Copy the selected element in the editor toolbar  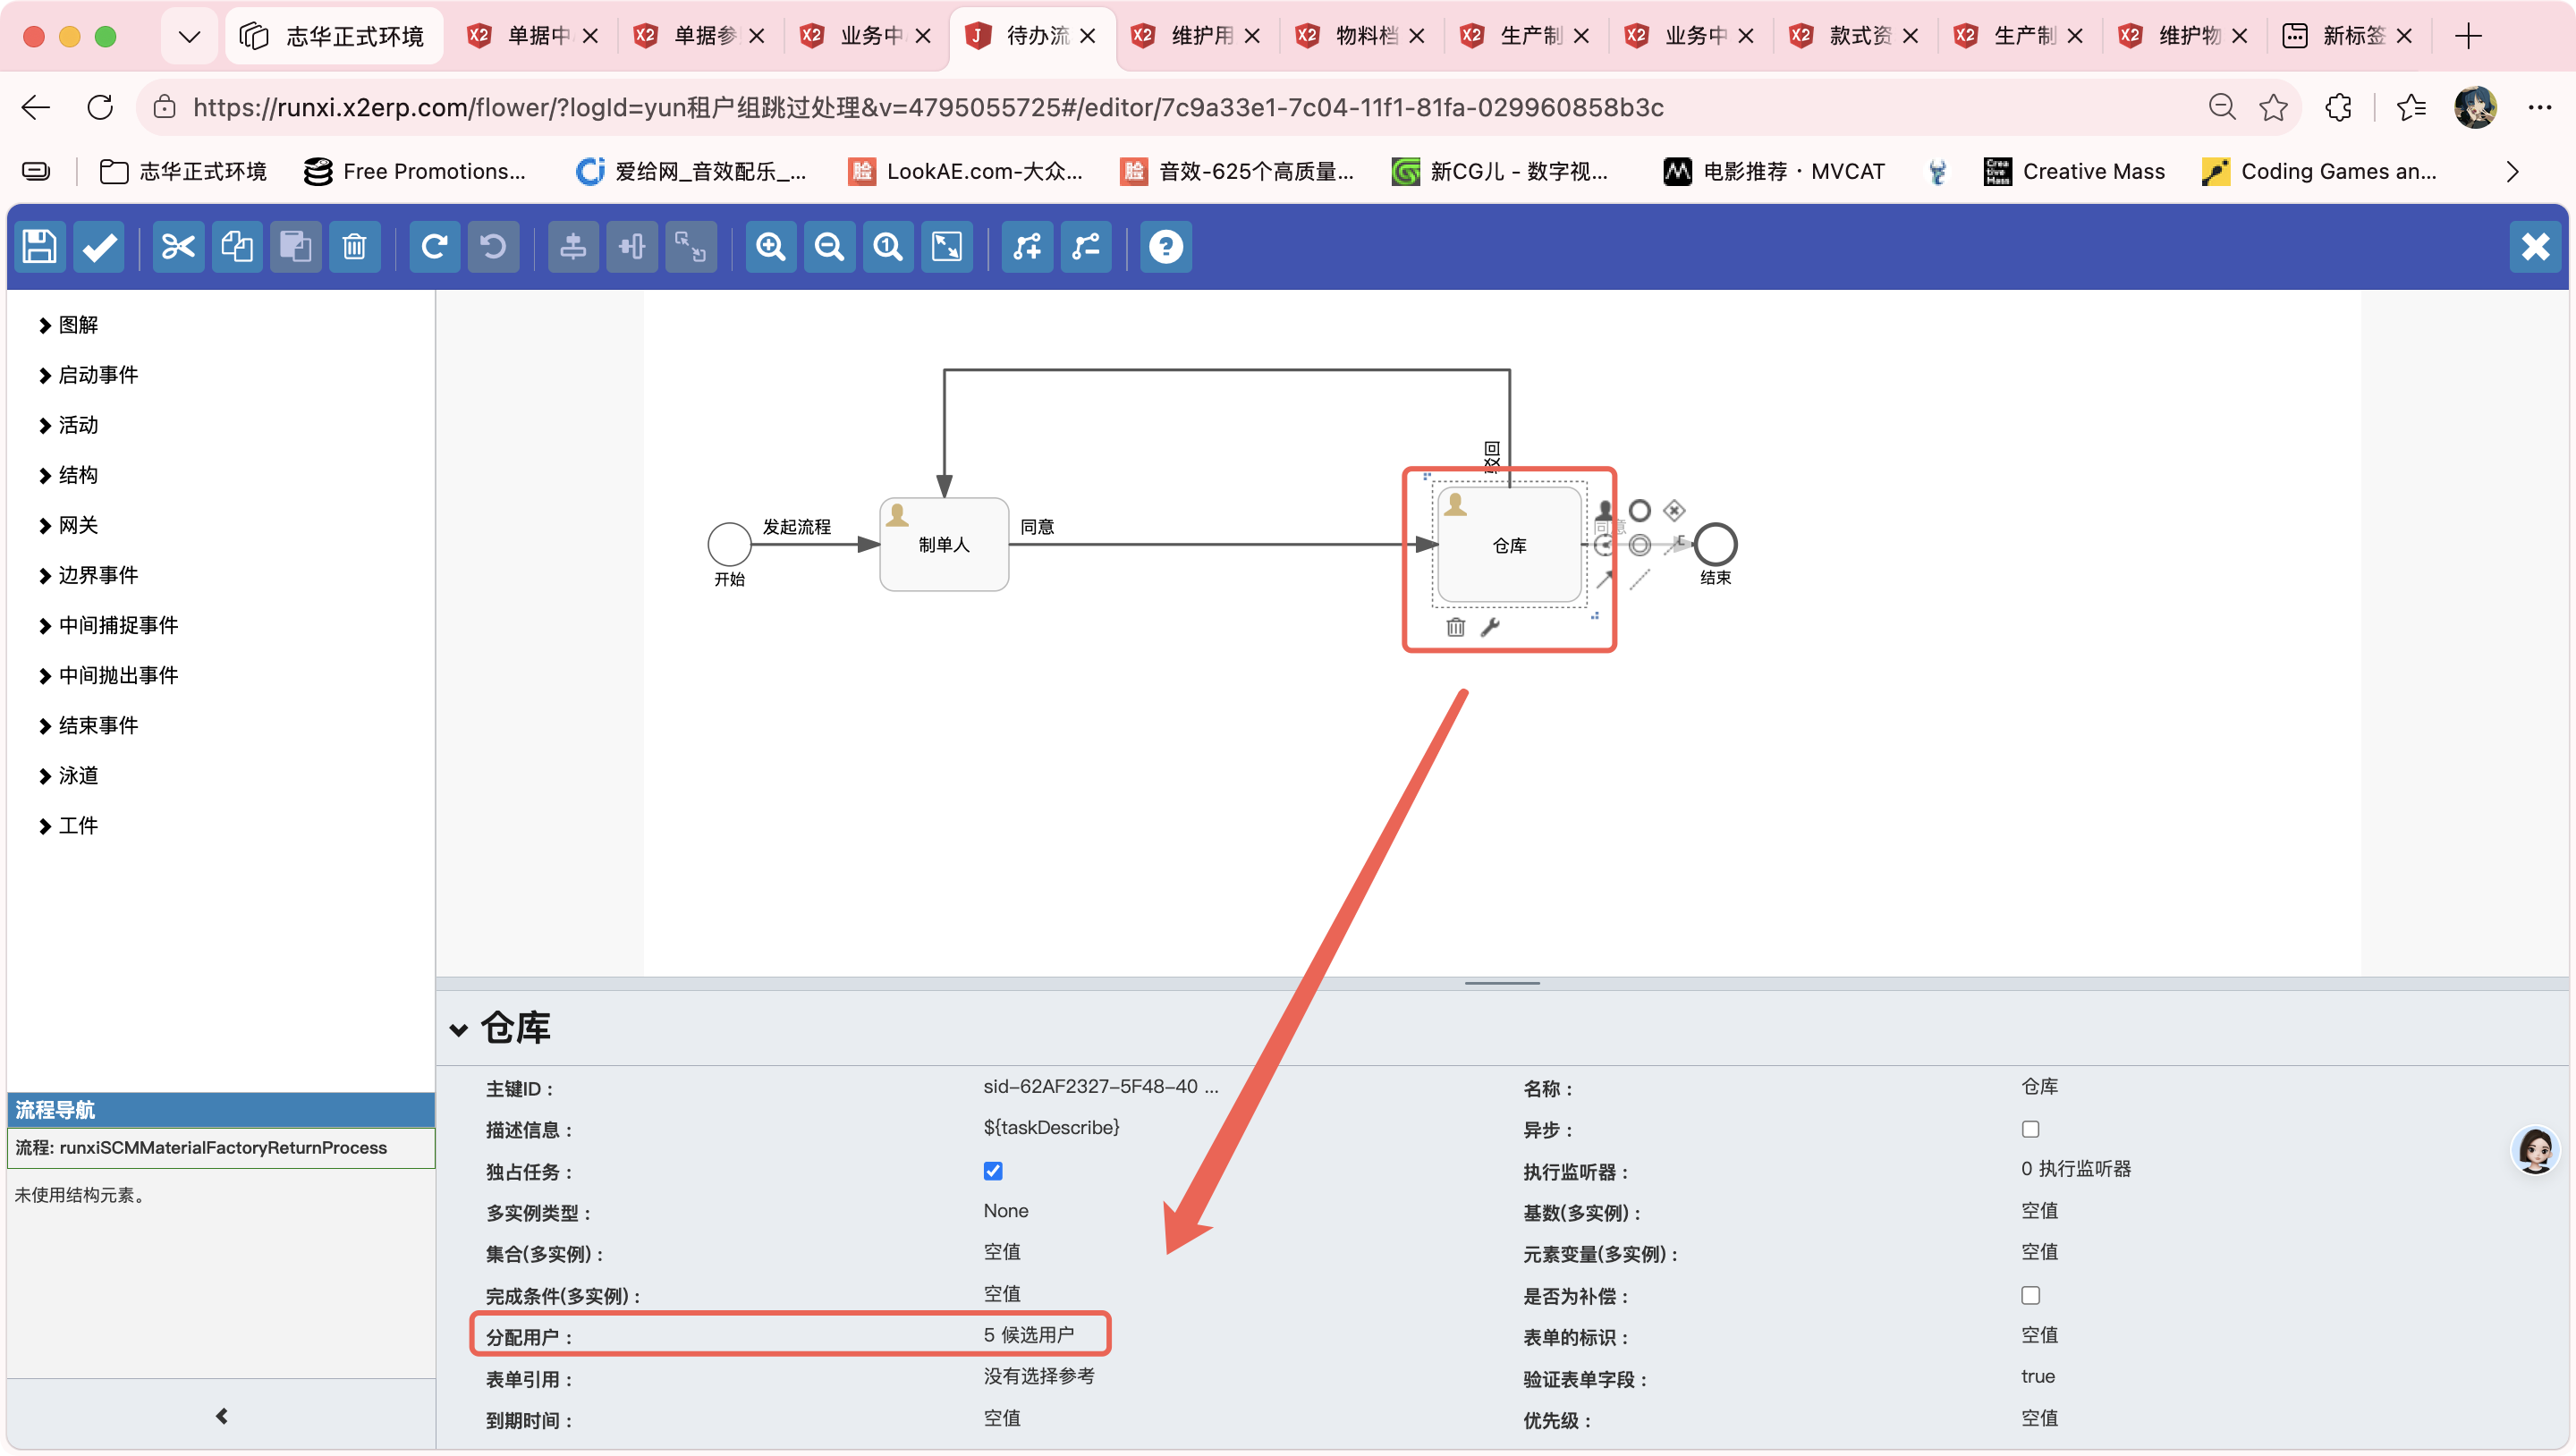(x=237, y=246)
